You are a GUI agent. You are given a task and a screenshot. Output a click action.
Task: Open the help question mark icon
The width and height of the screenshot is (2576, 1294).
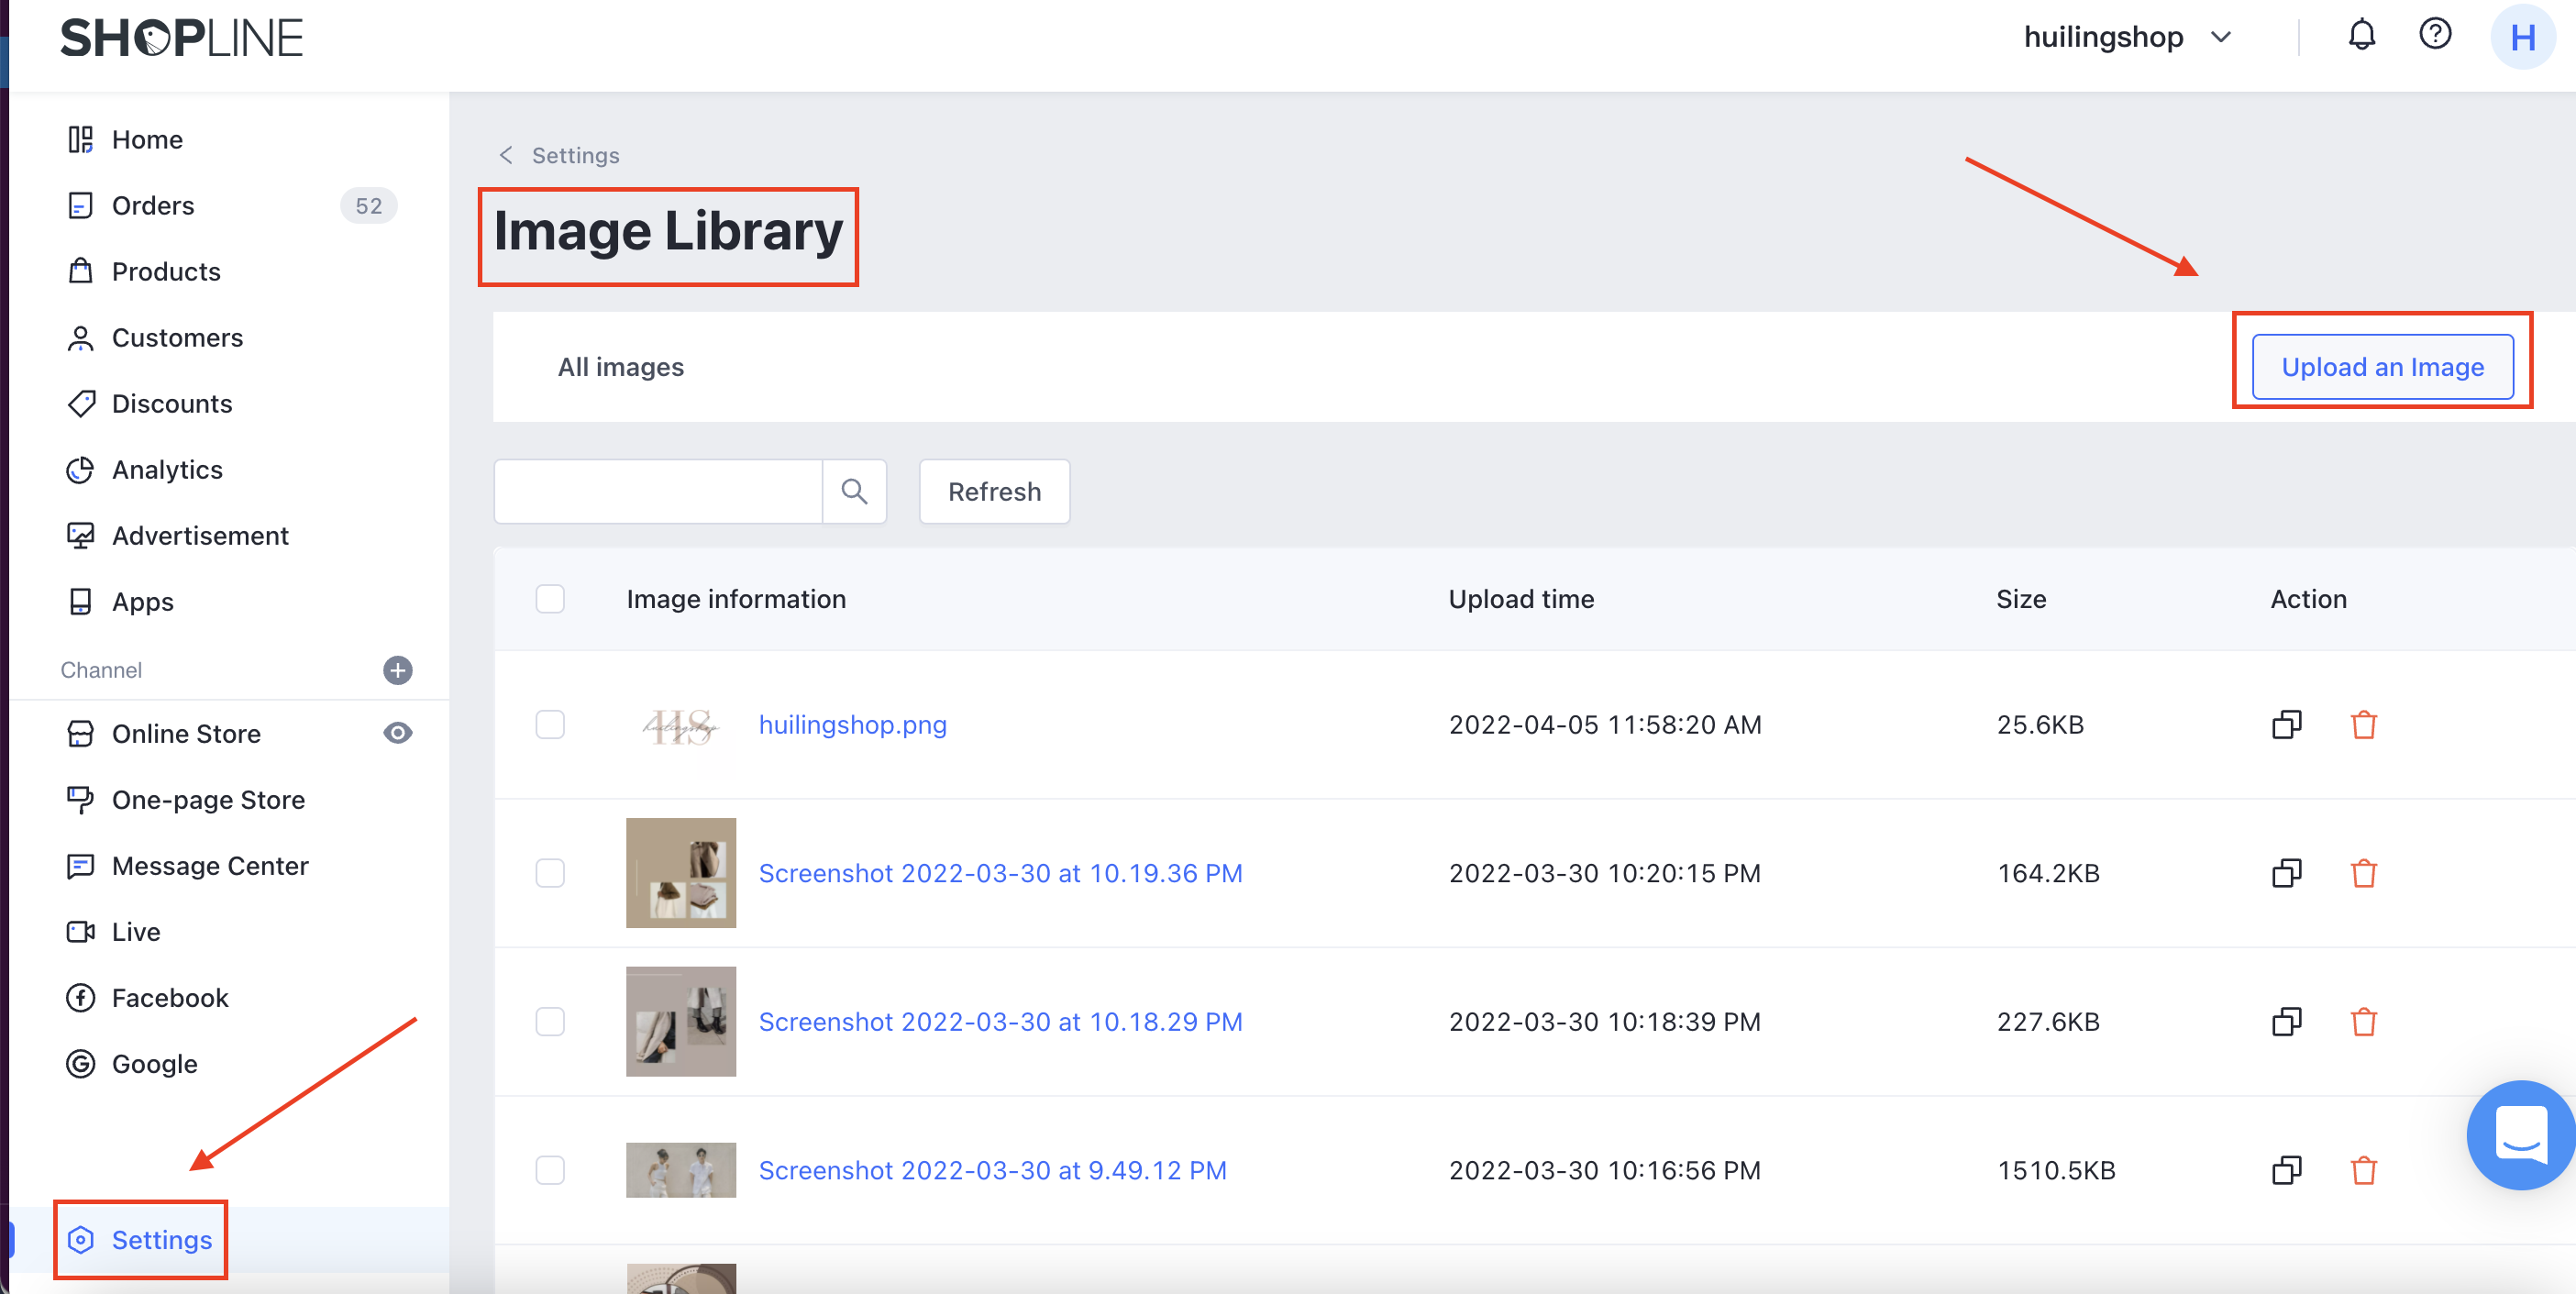pyautogui.click(x=2435, y=35)
